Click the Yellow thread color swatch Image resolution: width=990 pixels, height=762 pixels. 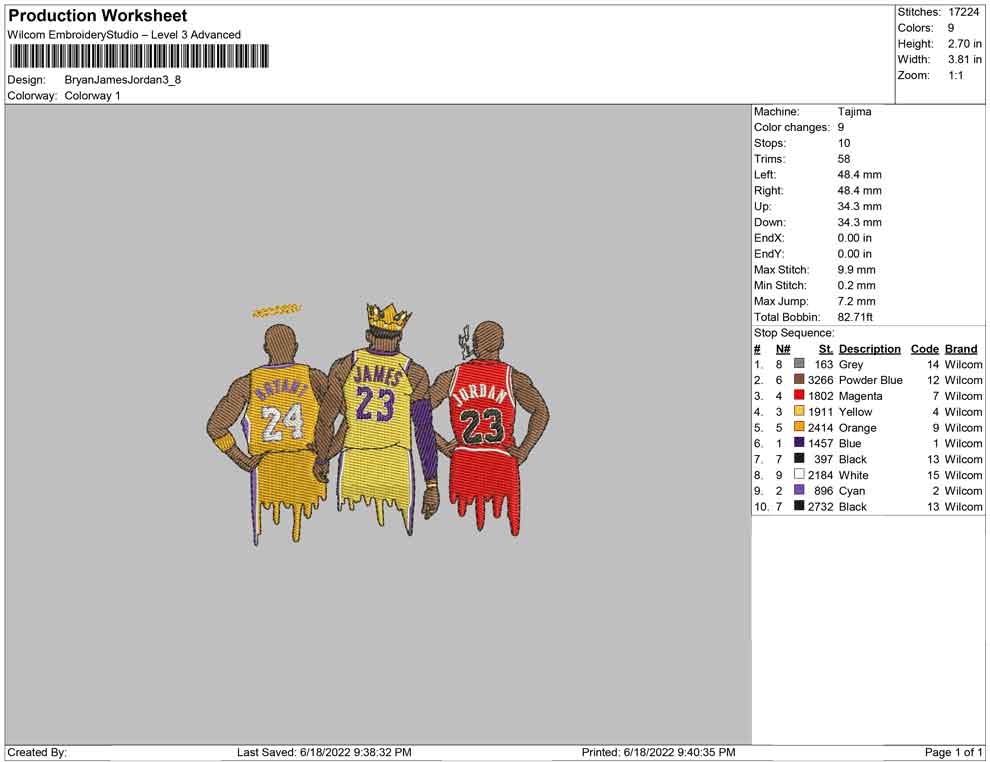(799, 411)
